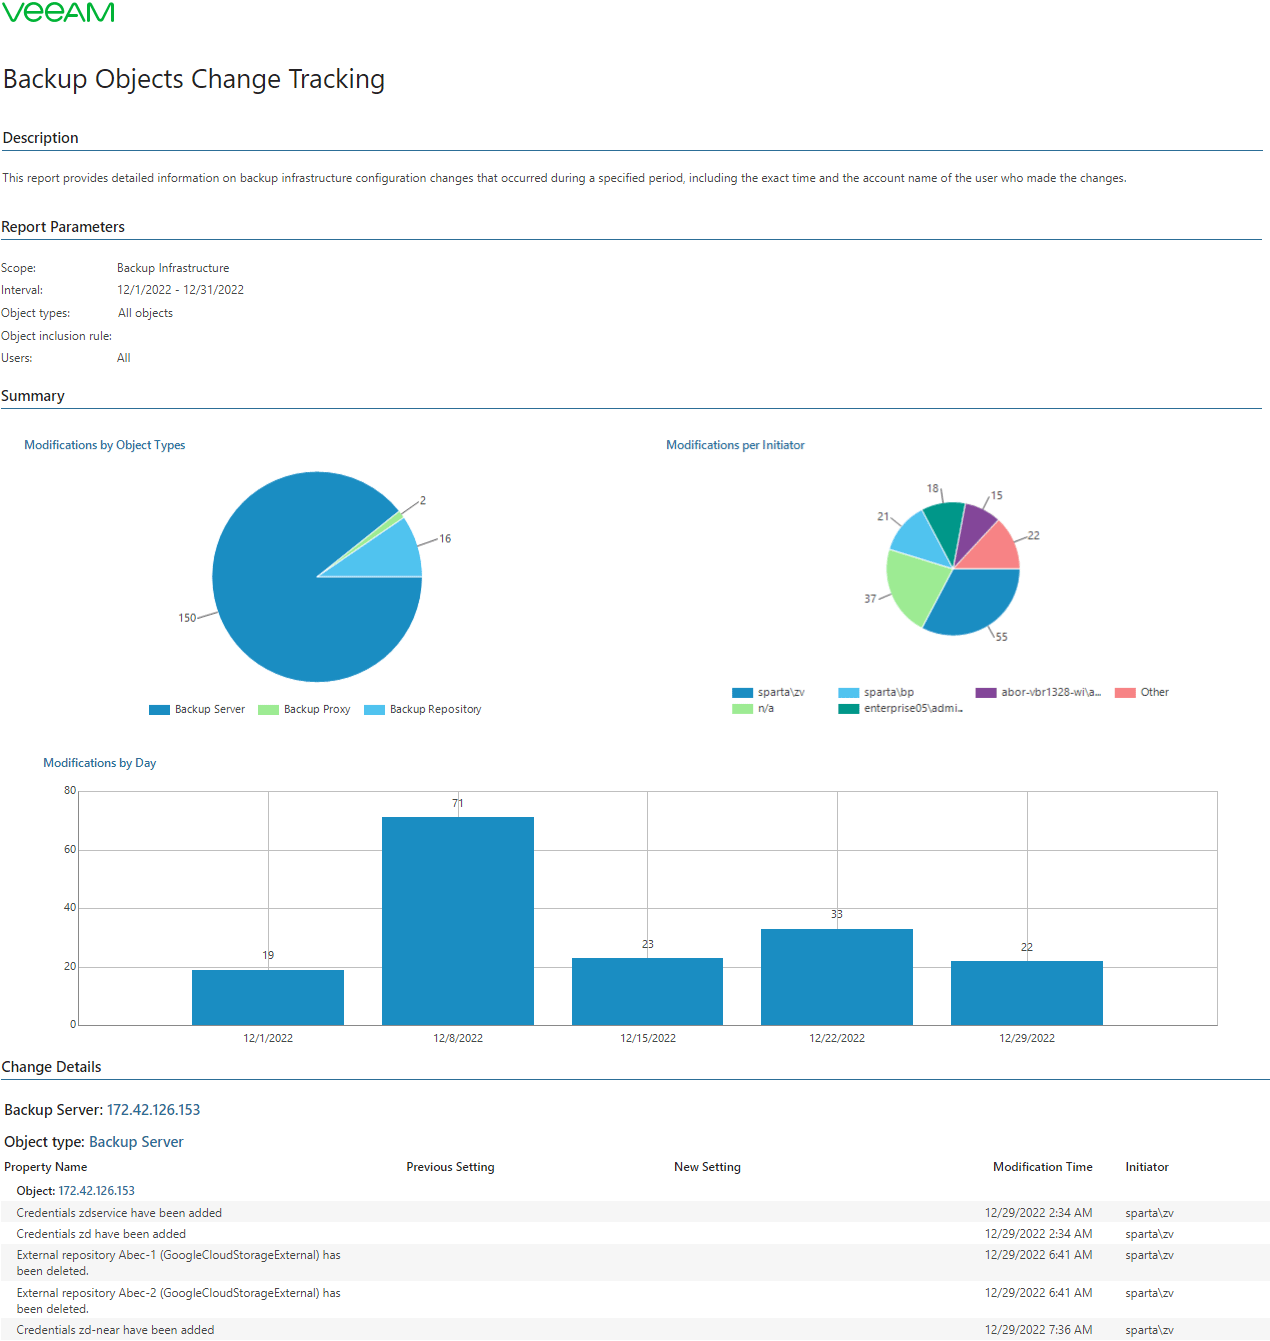The width and height of the screenshot is (1270, 1341).
Task: Click the initiator pie slice labeled 37
Action: point(915,588)
